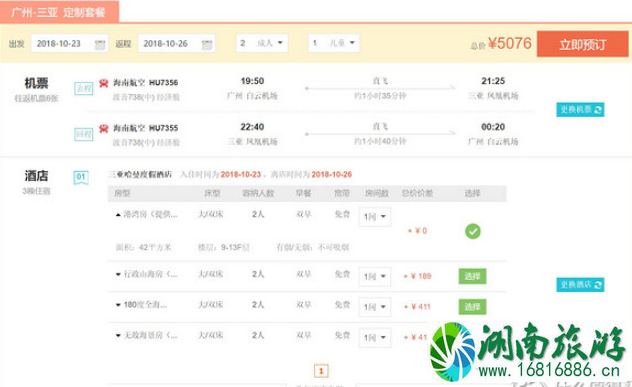Image resolution: width=632 pixels, height=387 pixels.
Task: Select the 180度全海 room with +¥411
Action: pyautogui.click(x=472, y=307)
